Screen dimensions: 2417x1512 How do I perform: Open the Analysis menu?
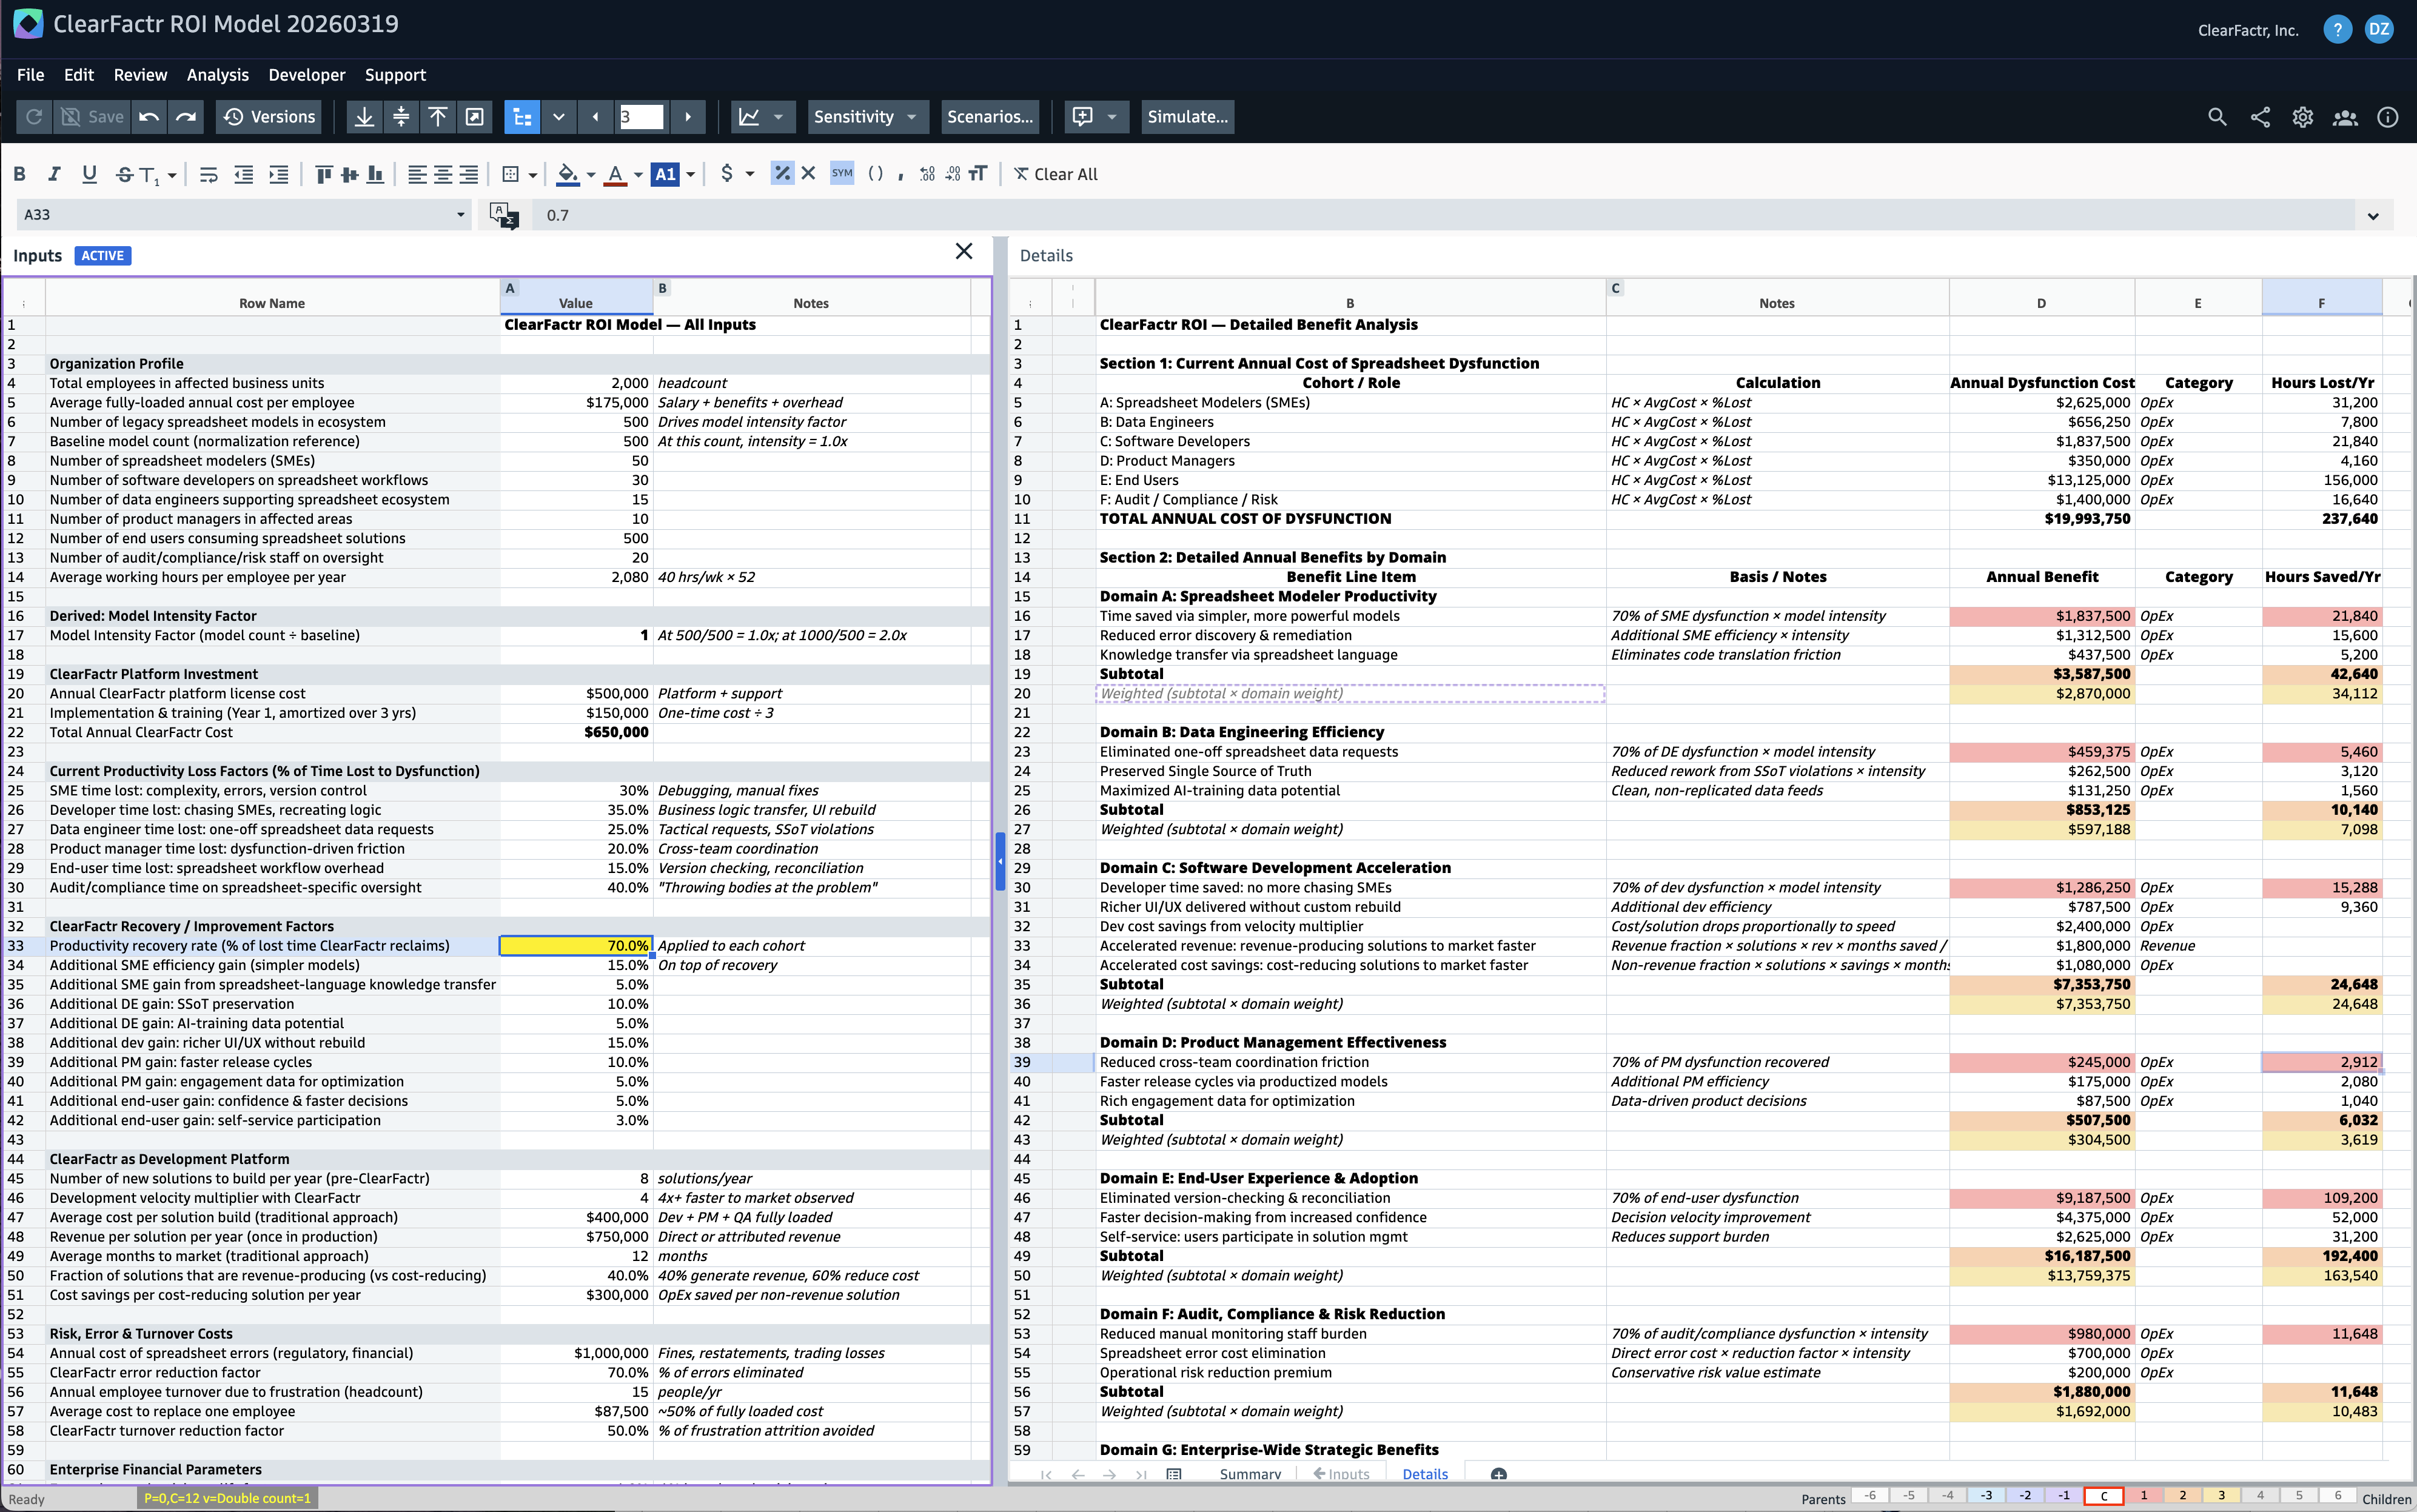click(217, 75)
